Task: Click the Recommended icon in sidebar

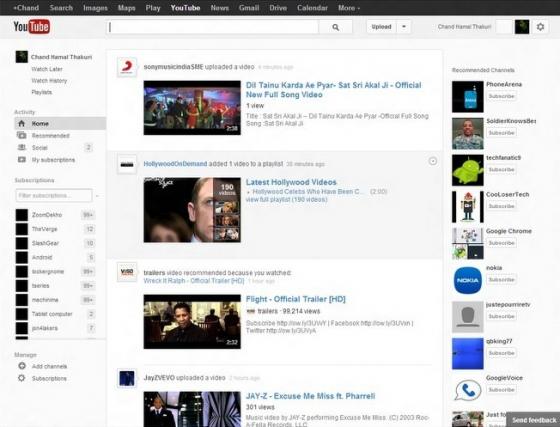Action: pyautogui.click(x=22, y=135)
